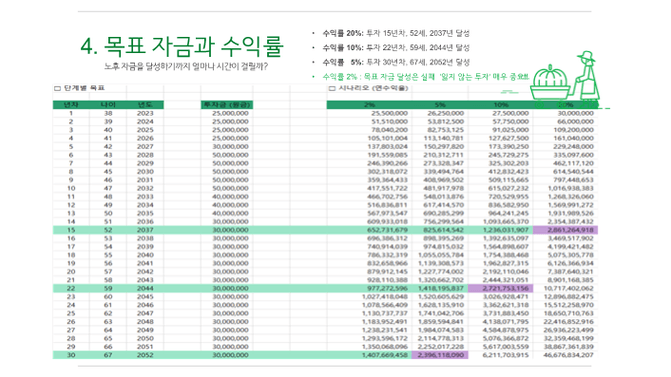Click the 10% scenario column header
The height and width of the screenshot is (377, 671).
coord(501,105)
